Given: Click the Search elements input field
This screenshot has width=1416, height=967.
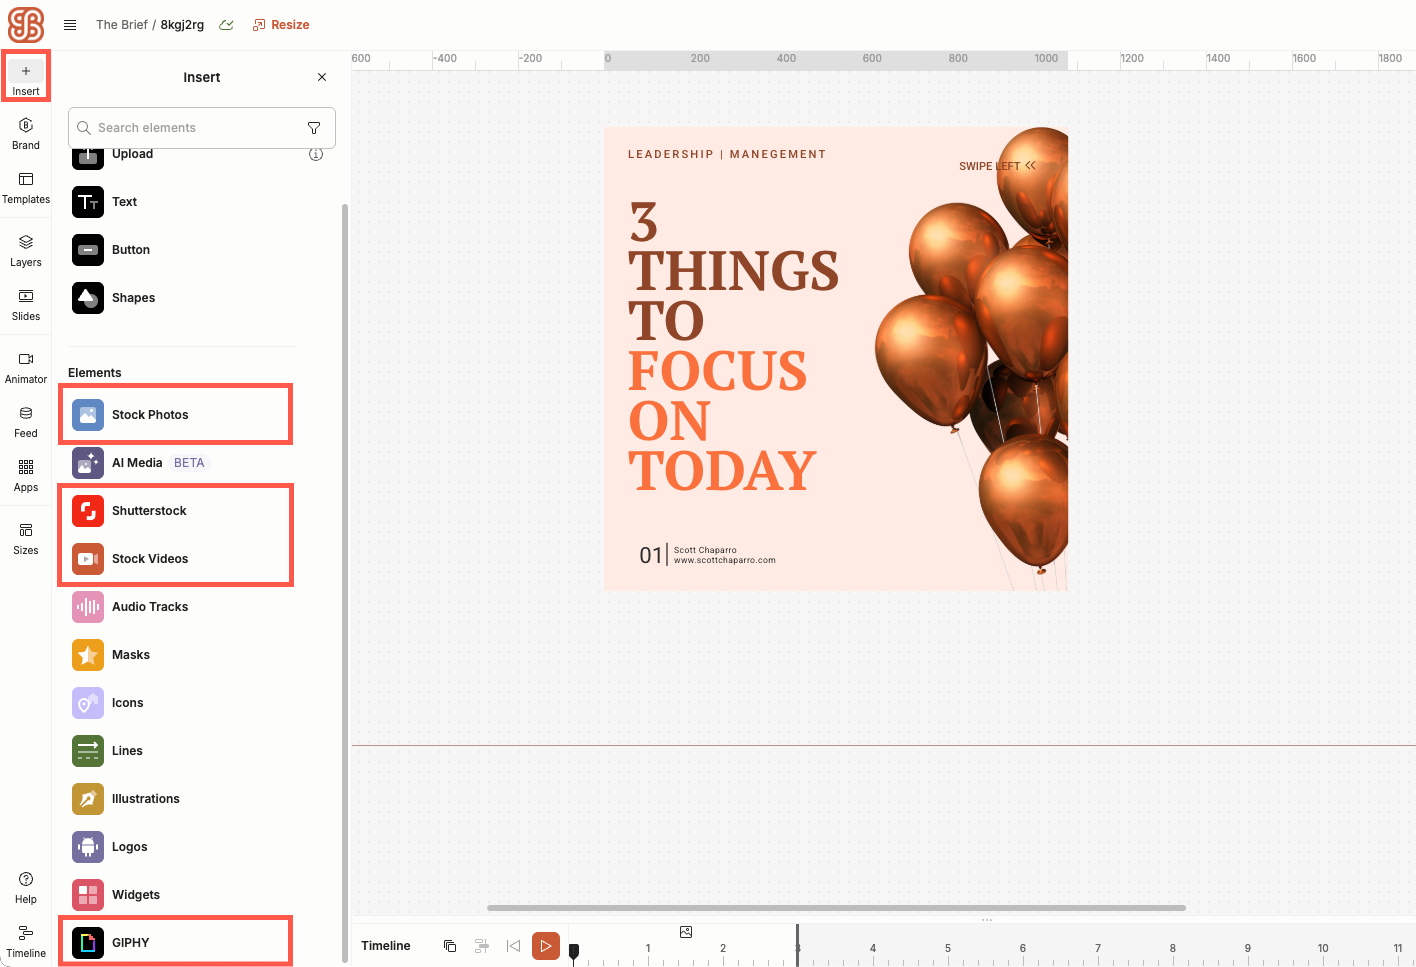Looking at the screenshot, I should (197, 128).
